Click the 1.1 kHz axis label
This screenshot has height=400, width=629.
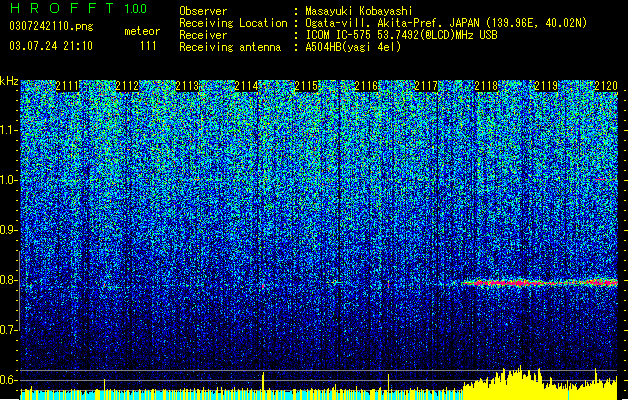pyautogui.click(x=9, y=130)
